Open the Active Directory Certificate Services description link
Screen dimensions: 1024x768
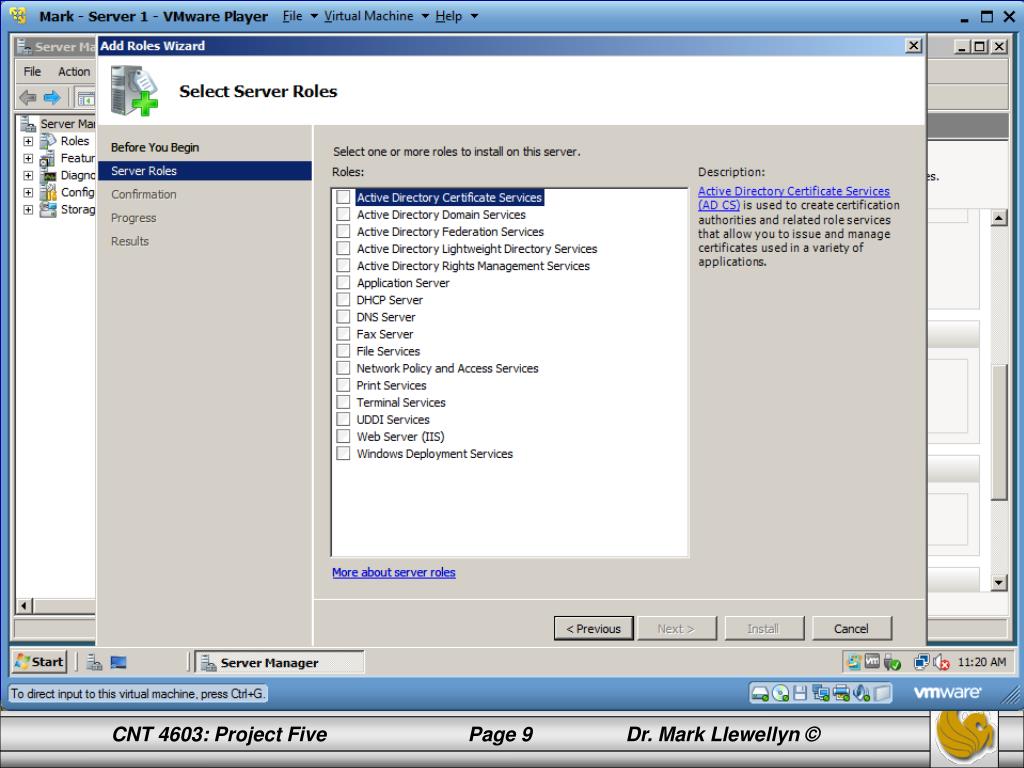point(793,198)
